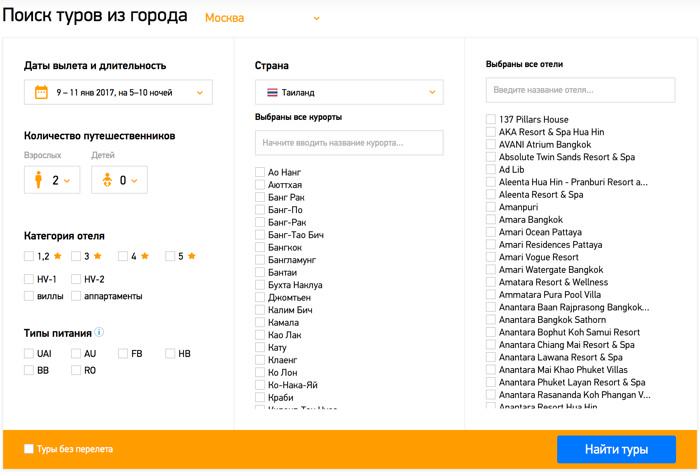700x472 pixels.
Task: Select Anantara Mai Khao Phuket Villas
Action: (491, 369)
